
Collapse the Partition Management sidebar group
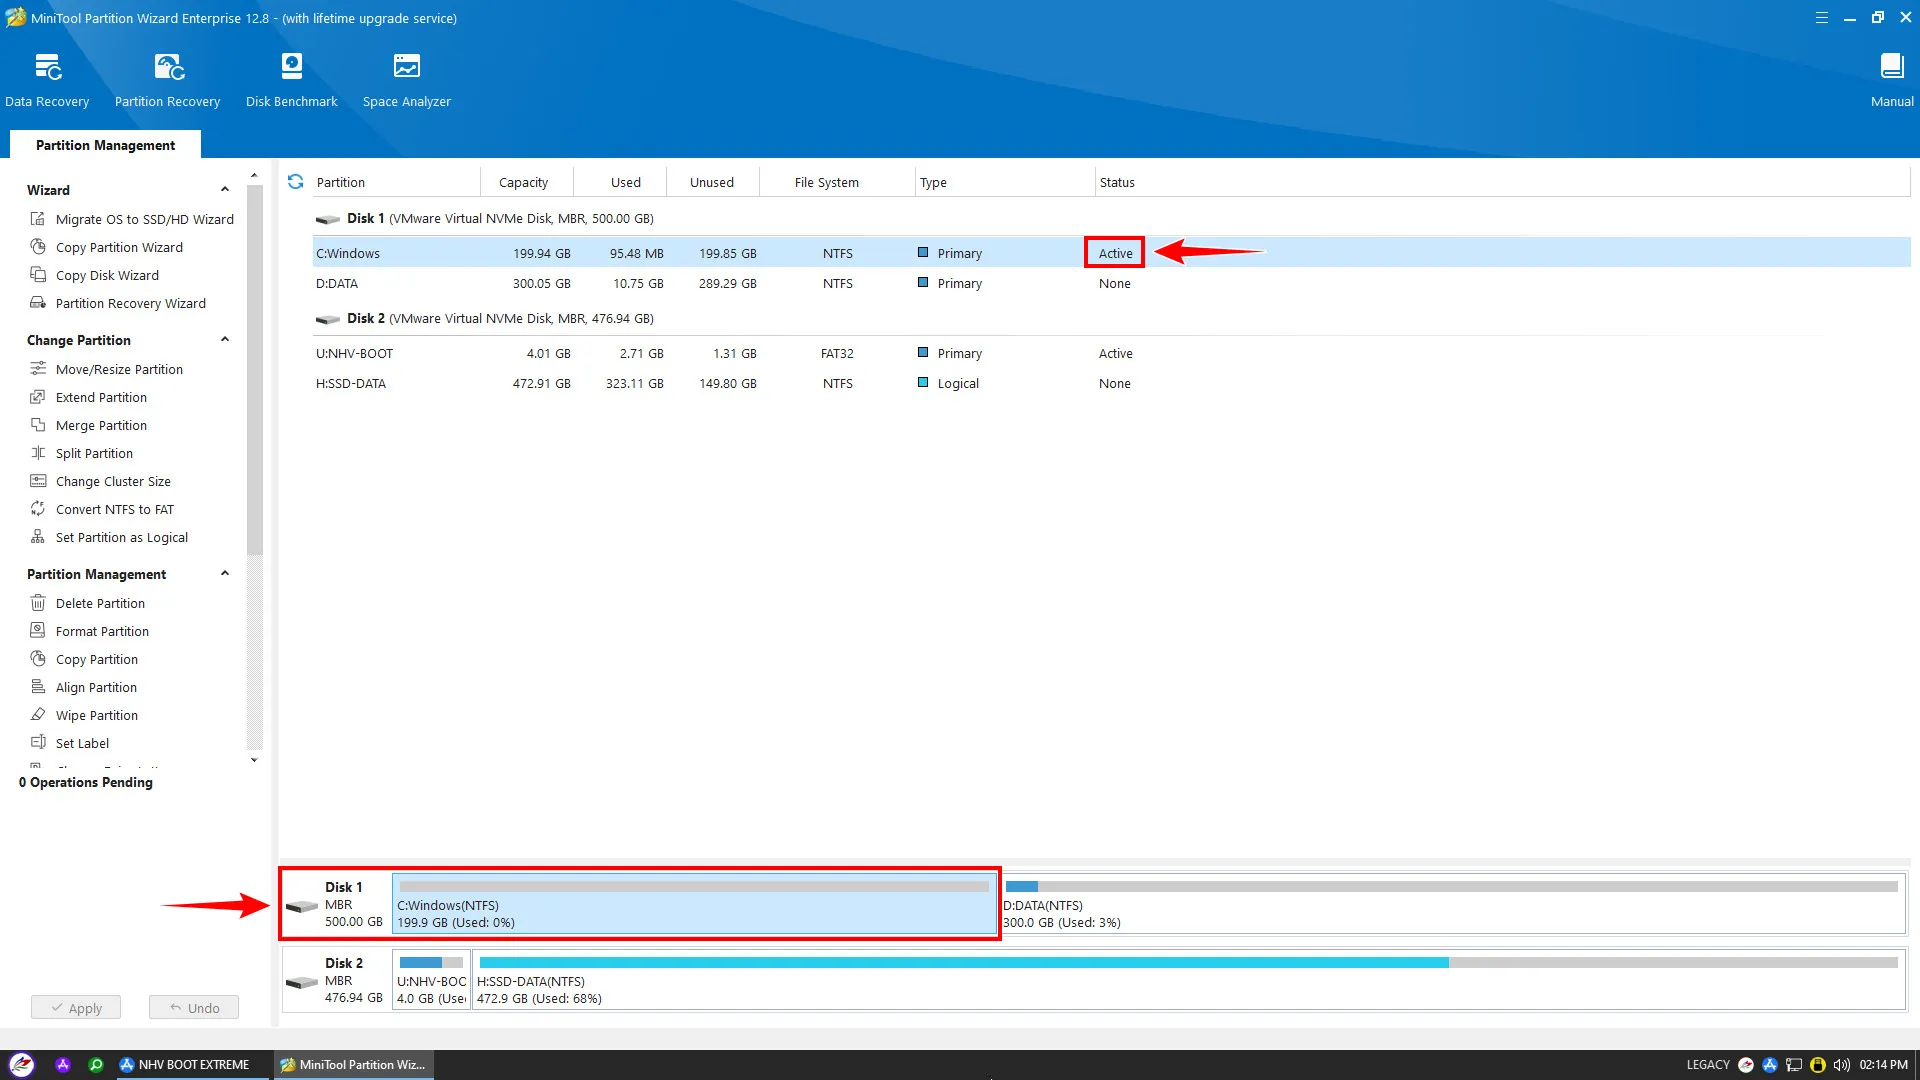click(225, 574)
